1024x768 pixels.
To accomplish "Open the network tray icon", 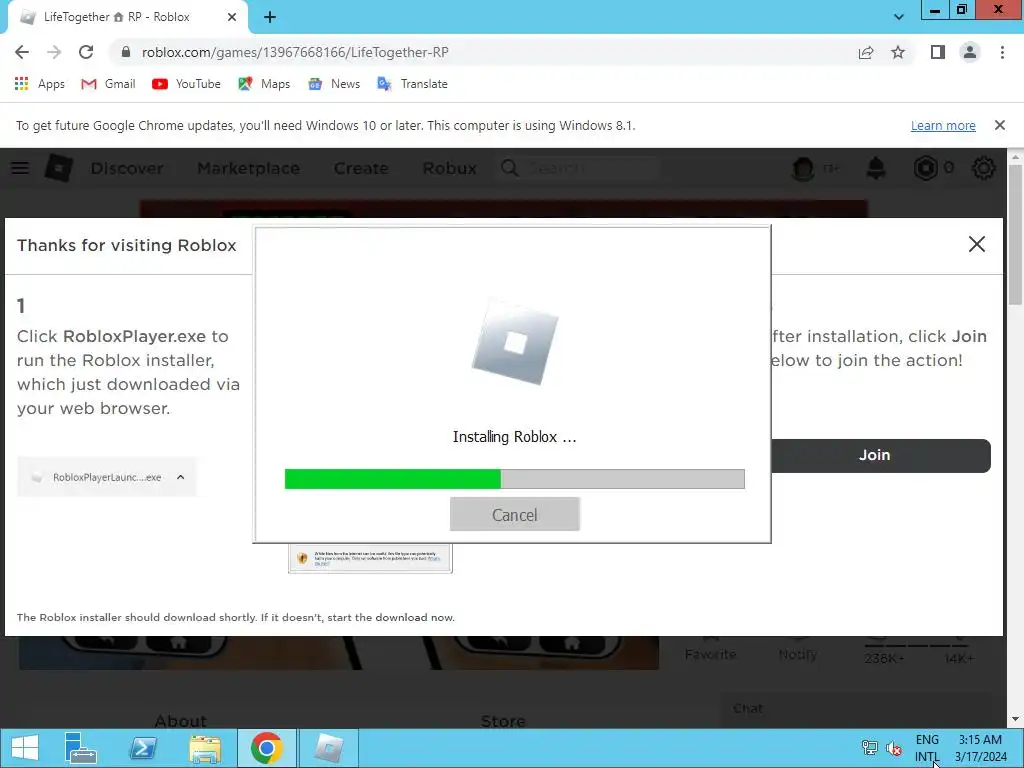I will click(x=869, y=748).
